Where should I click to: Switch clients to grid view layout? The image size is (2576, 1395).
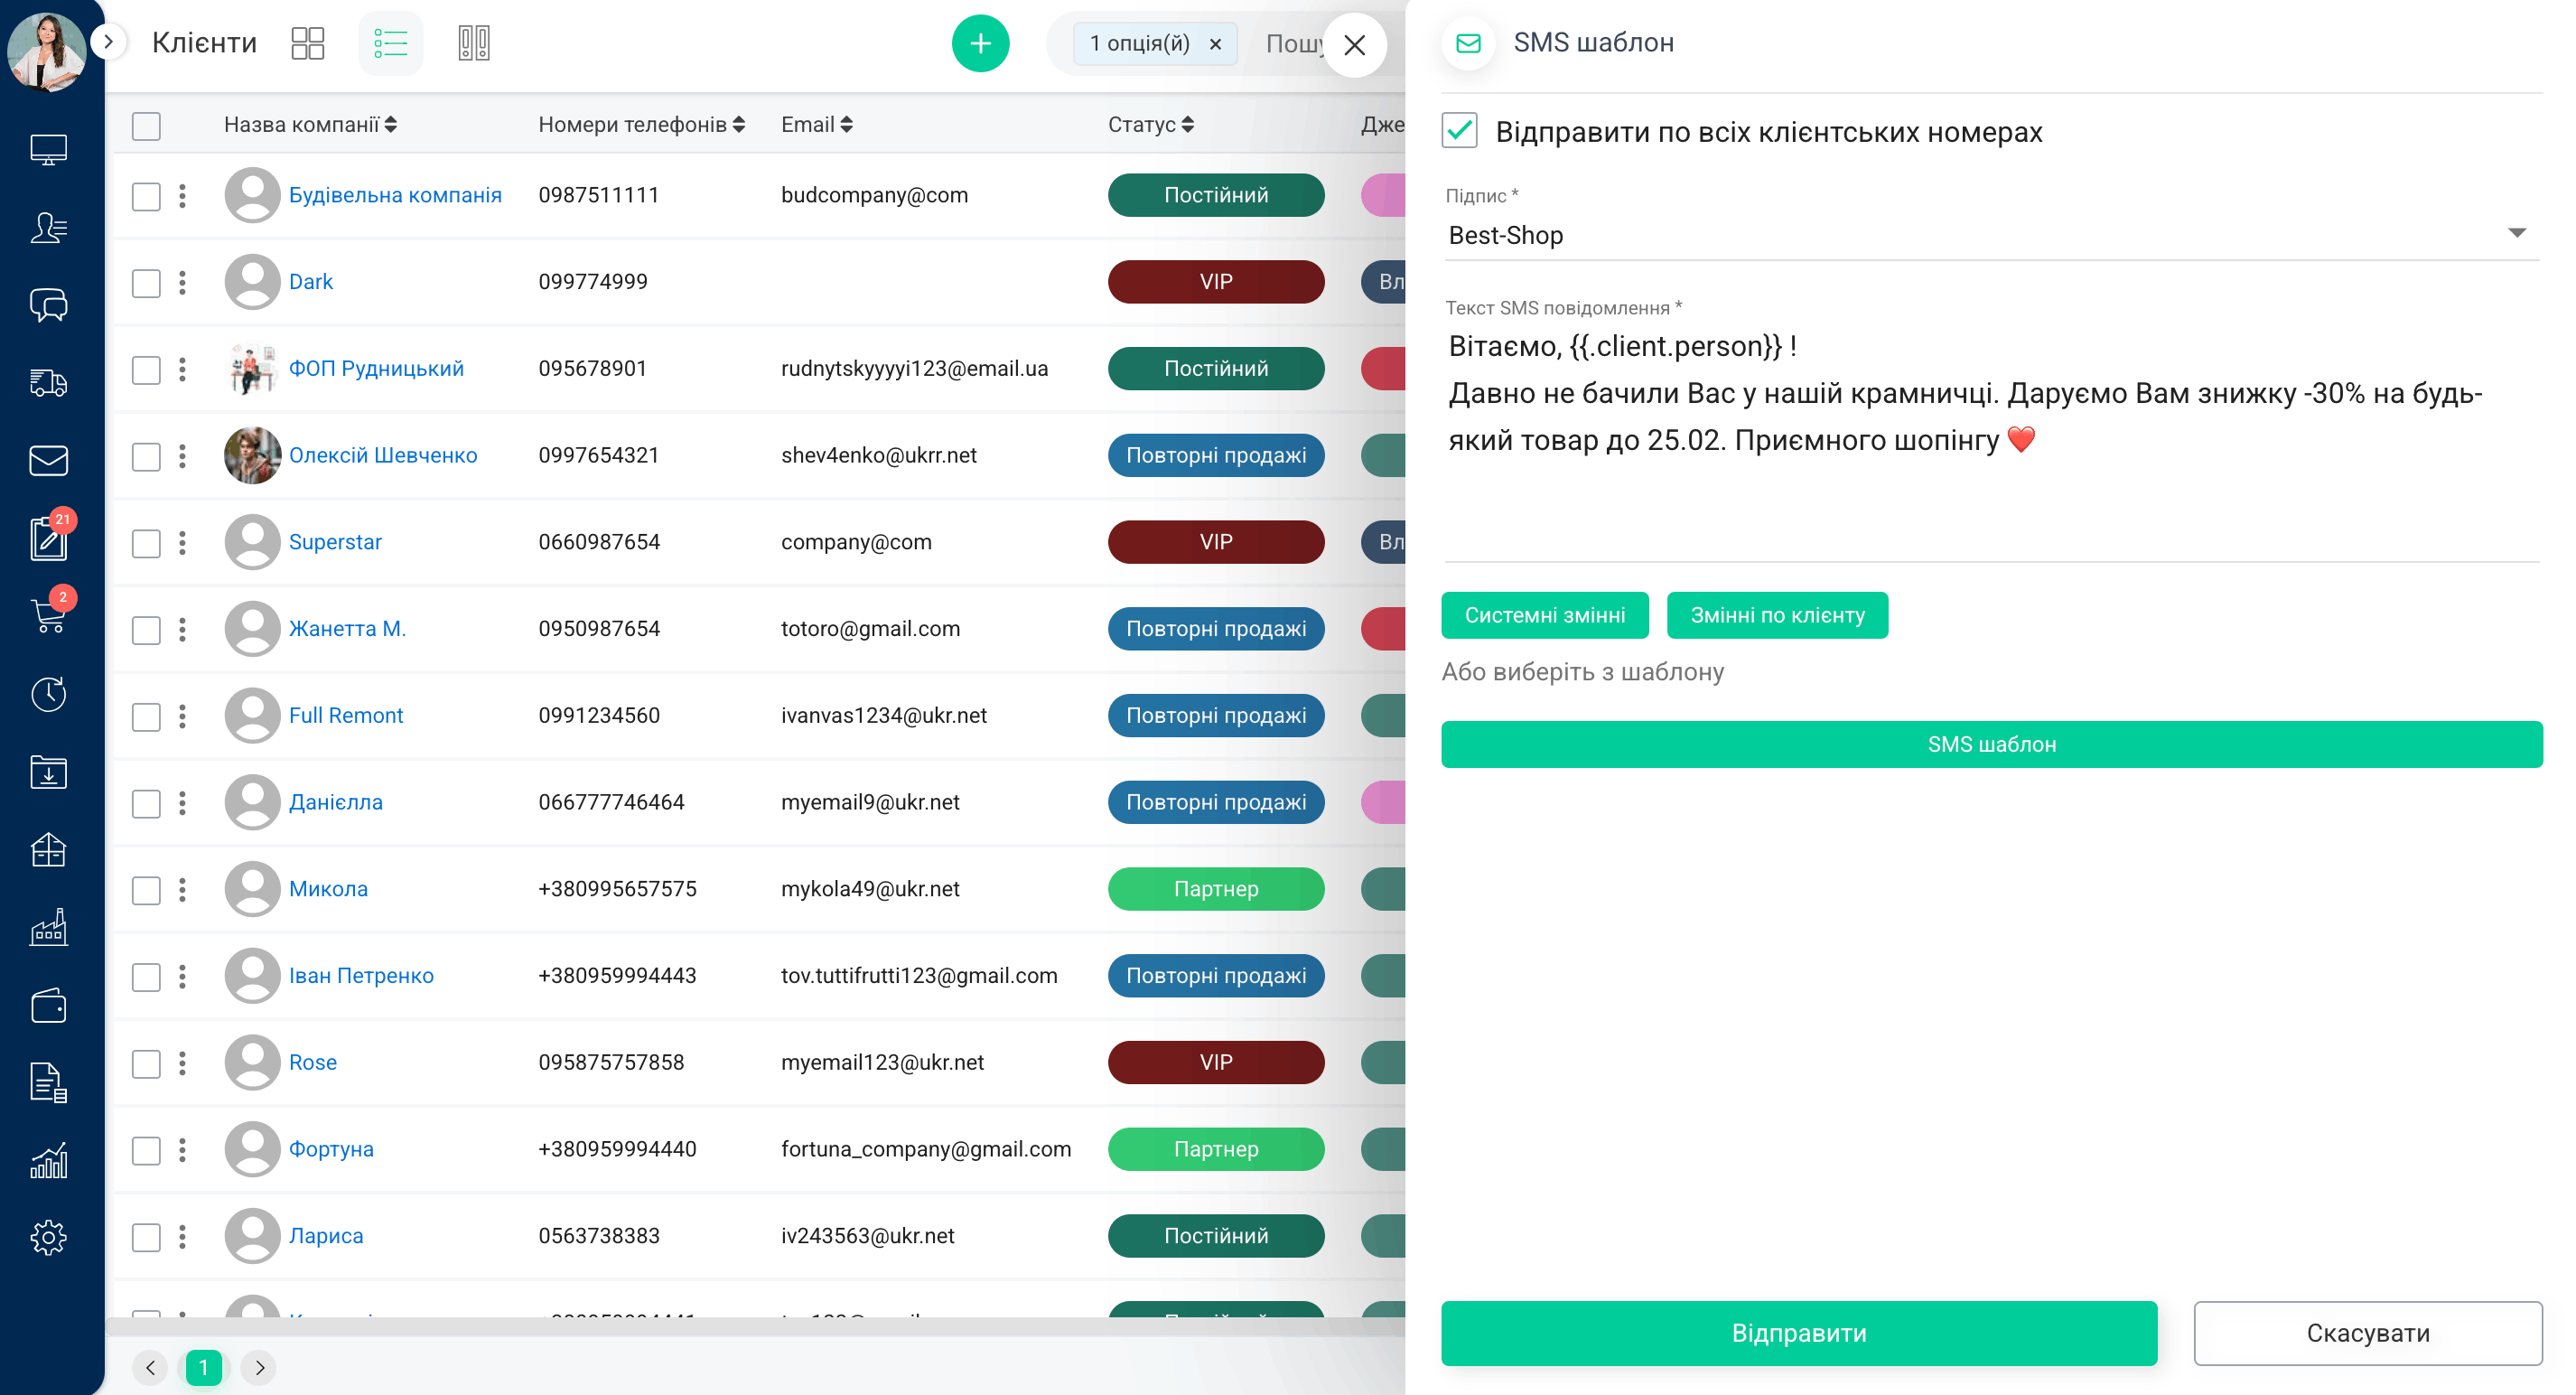tap(307, 42)
